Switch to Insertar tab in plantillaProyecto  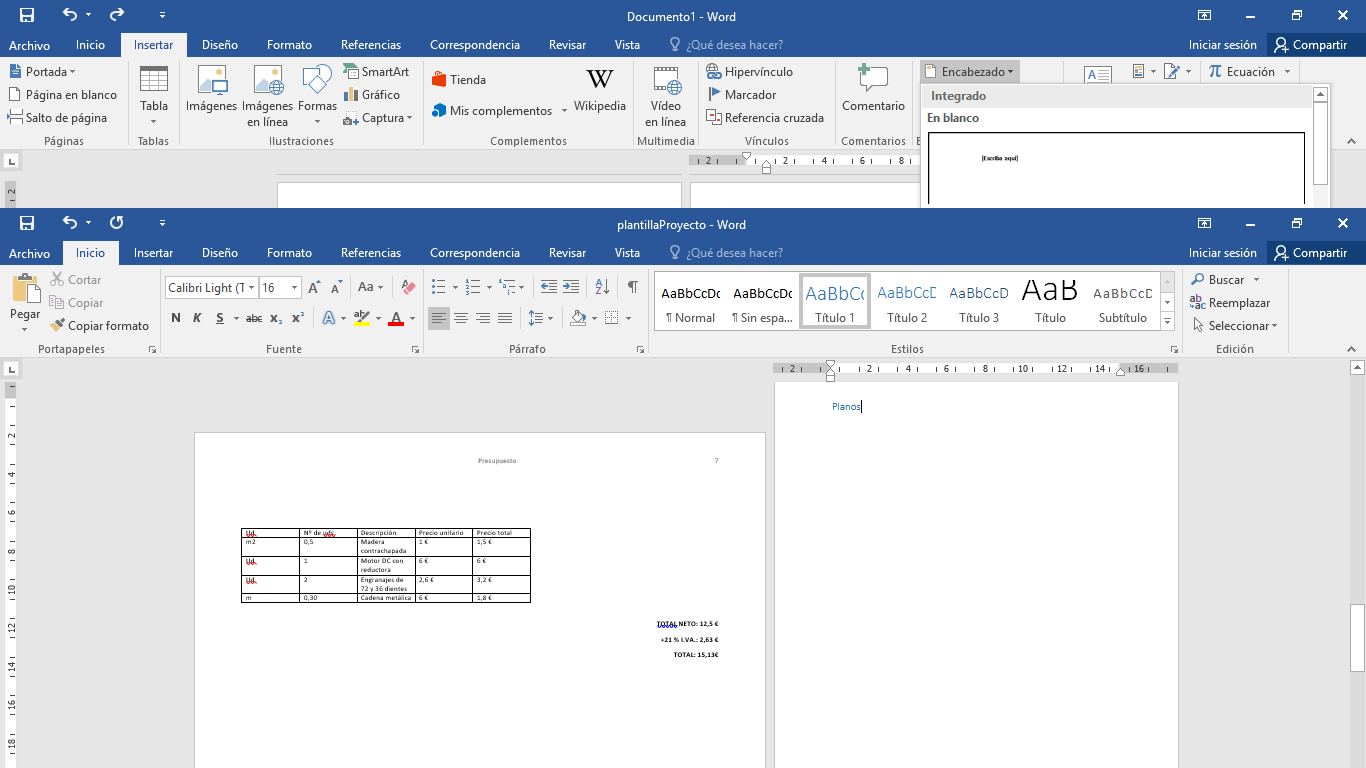coord(154,253)
